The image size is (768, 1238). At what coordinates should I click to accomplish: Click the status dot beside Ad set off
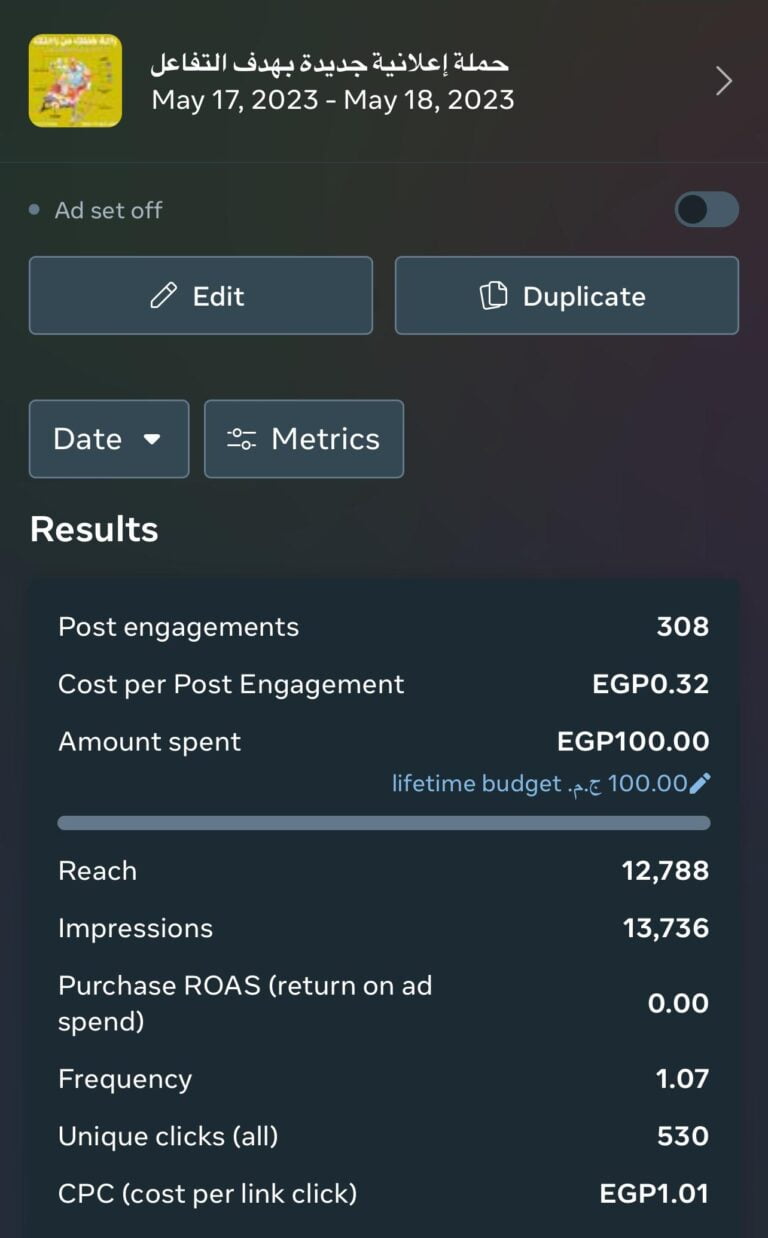(35, 210)
